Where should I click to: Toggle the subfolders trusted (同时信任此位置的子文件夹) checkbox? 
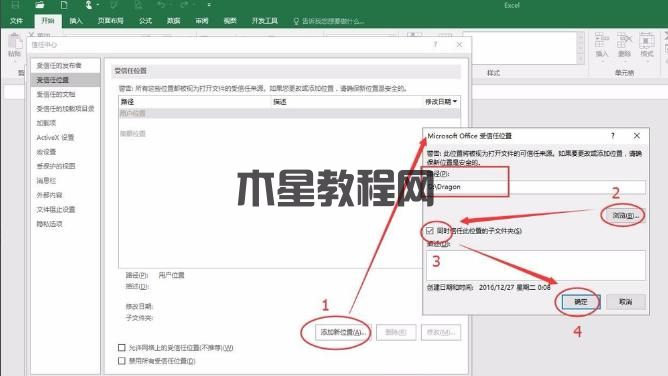429,231
